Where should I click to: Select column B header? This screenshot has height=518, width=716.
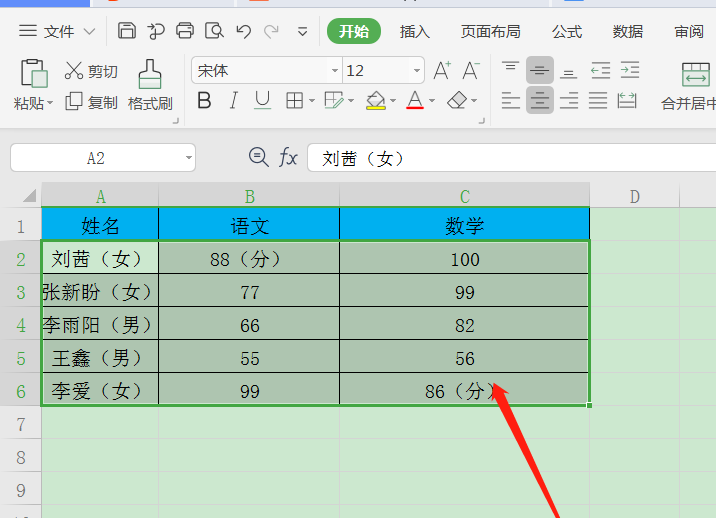tap(249, 196)
